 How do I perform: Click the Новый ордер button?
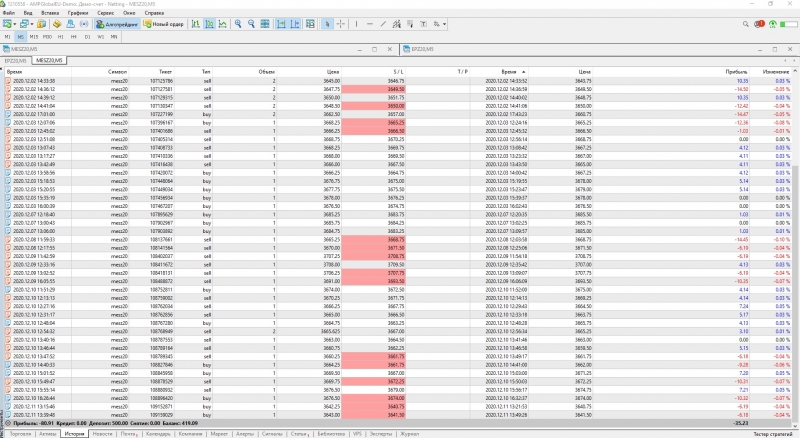click(x=163, y=24)
